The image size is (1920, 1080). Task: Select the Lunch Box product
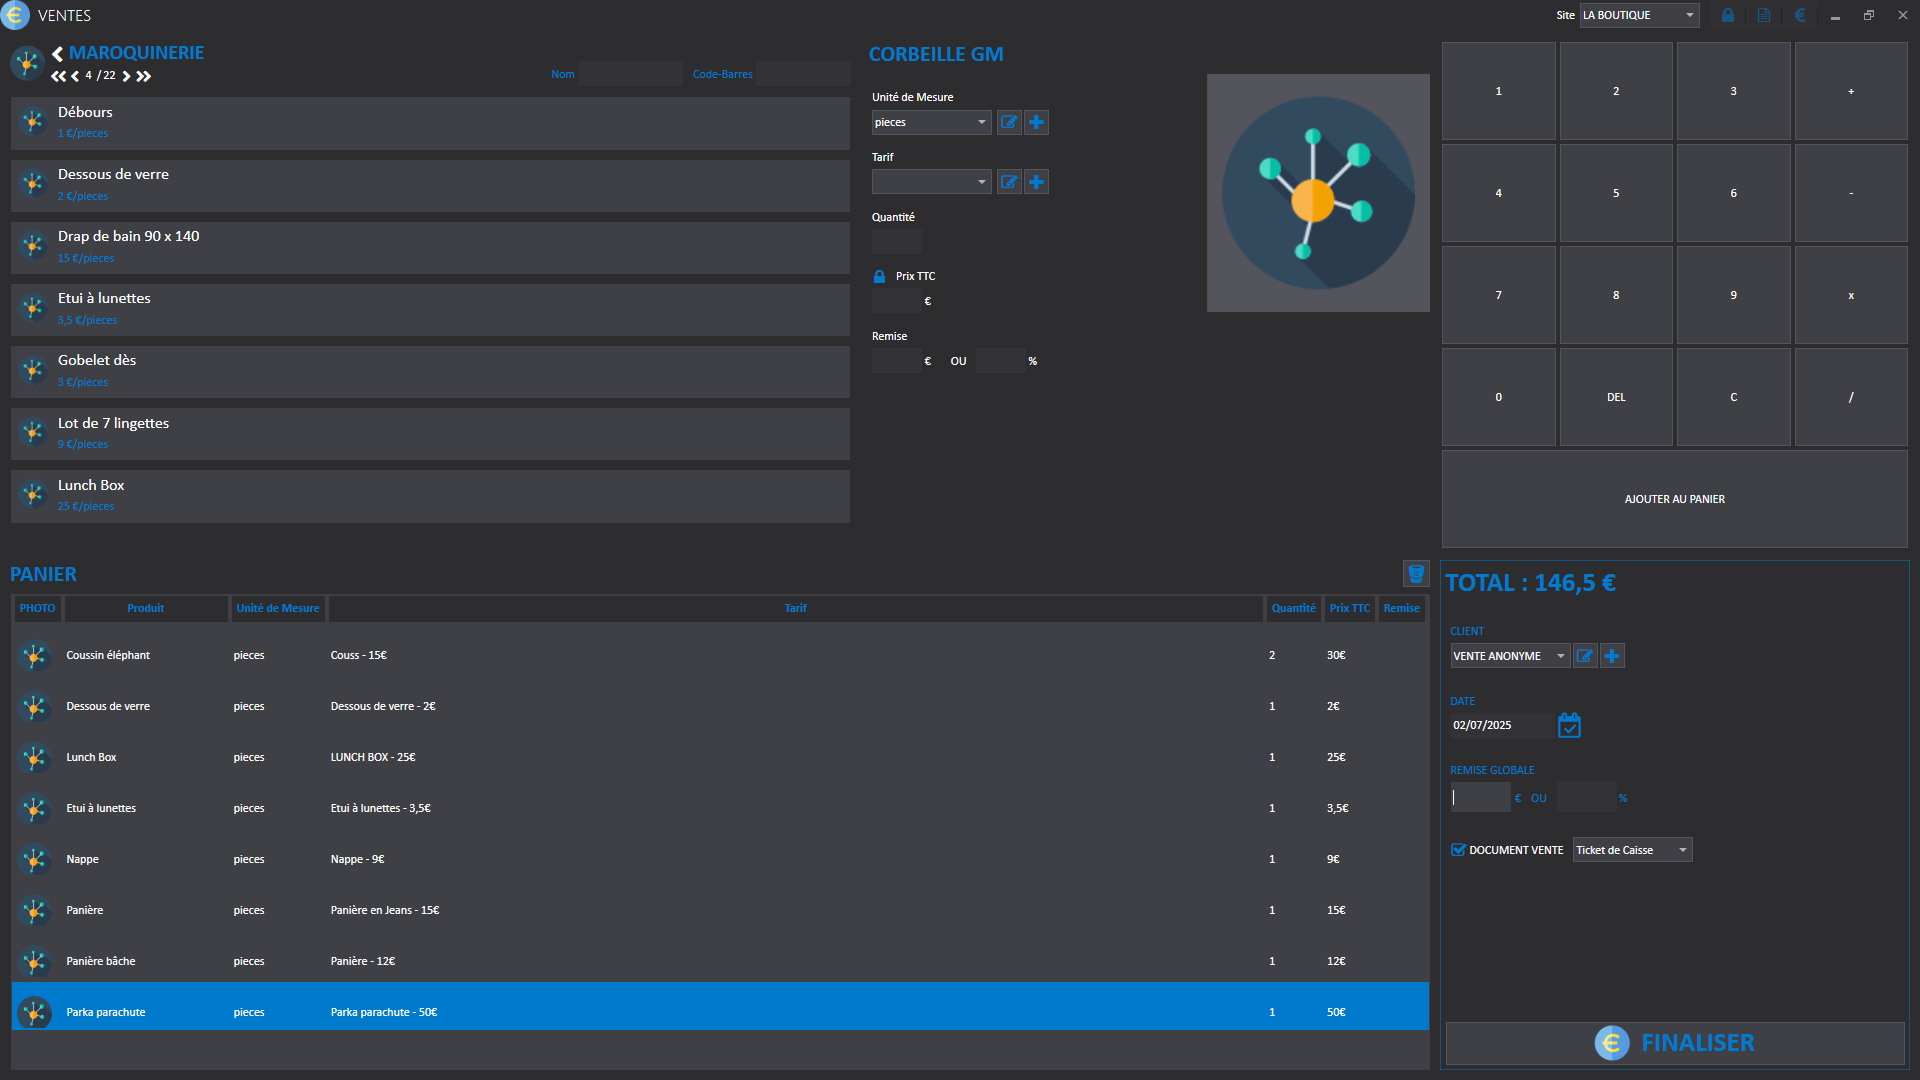430,496
